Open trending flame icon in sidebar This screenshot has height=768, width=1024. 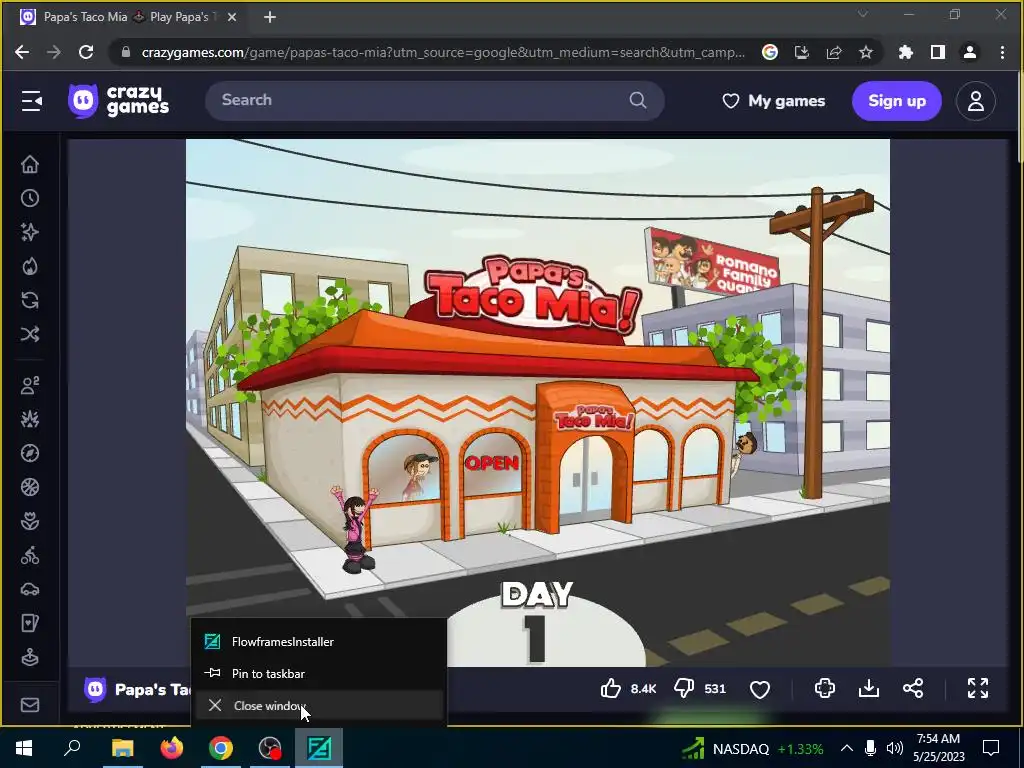click(x=30, y=266)
